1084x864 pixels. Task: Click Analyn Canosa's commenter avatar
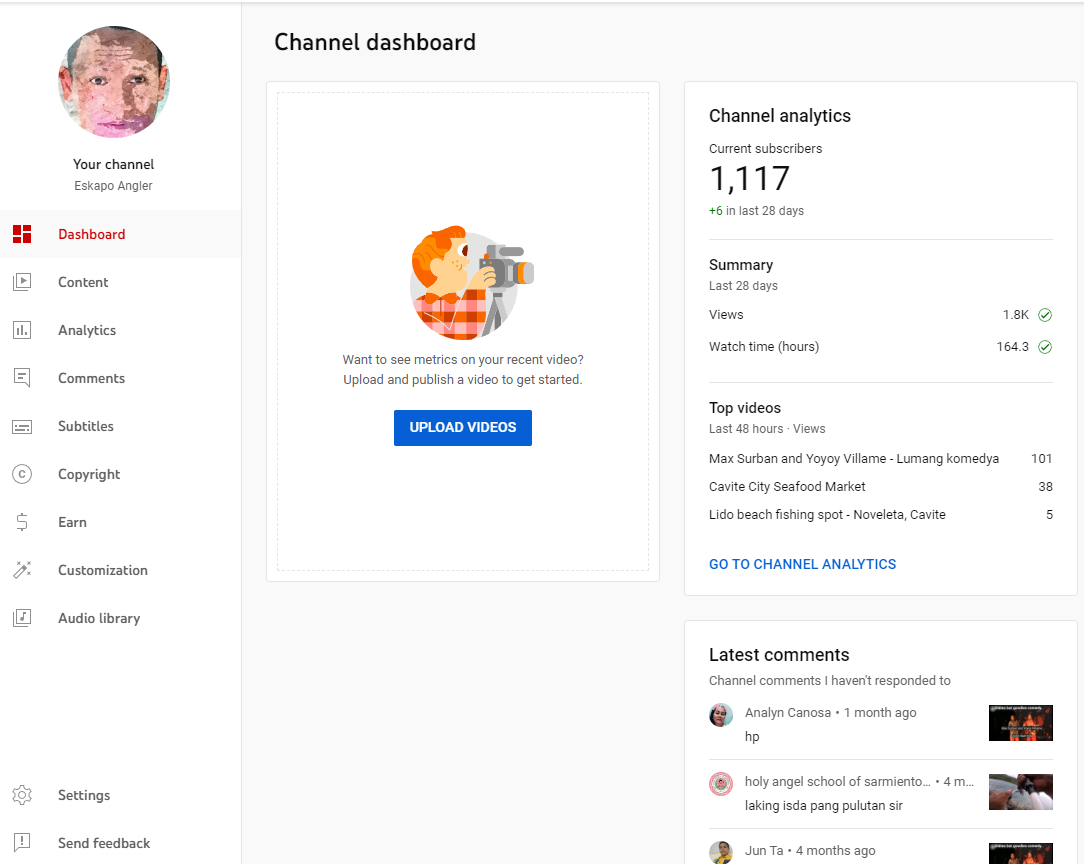[x=721, y=715]
